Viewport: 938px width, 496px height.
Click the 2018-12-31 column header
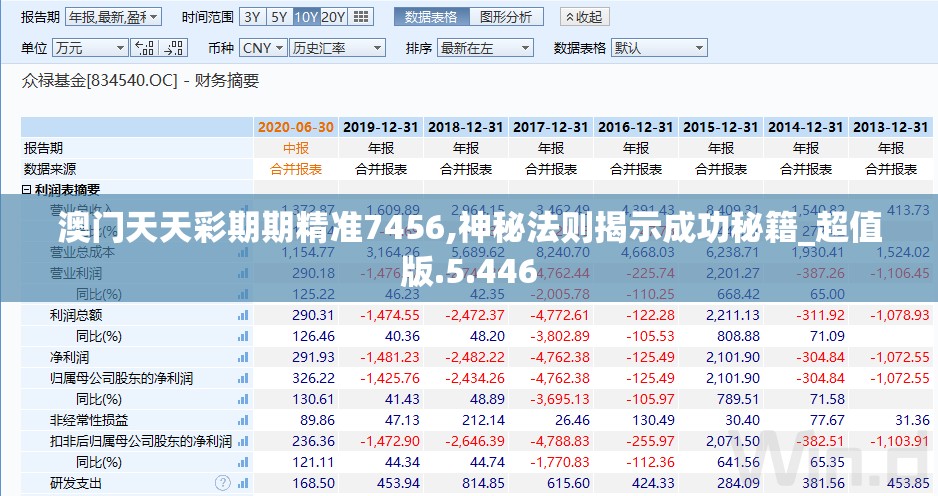click(465, 127)
